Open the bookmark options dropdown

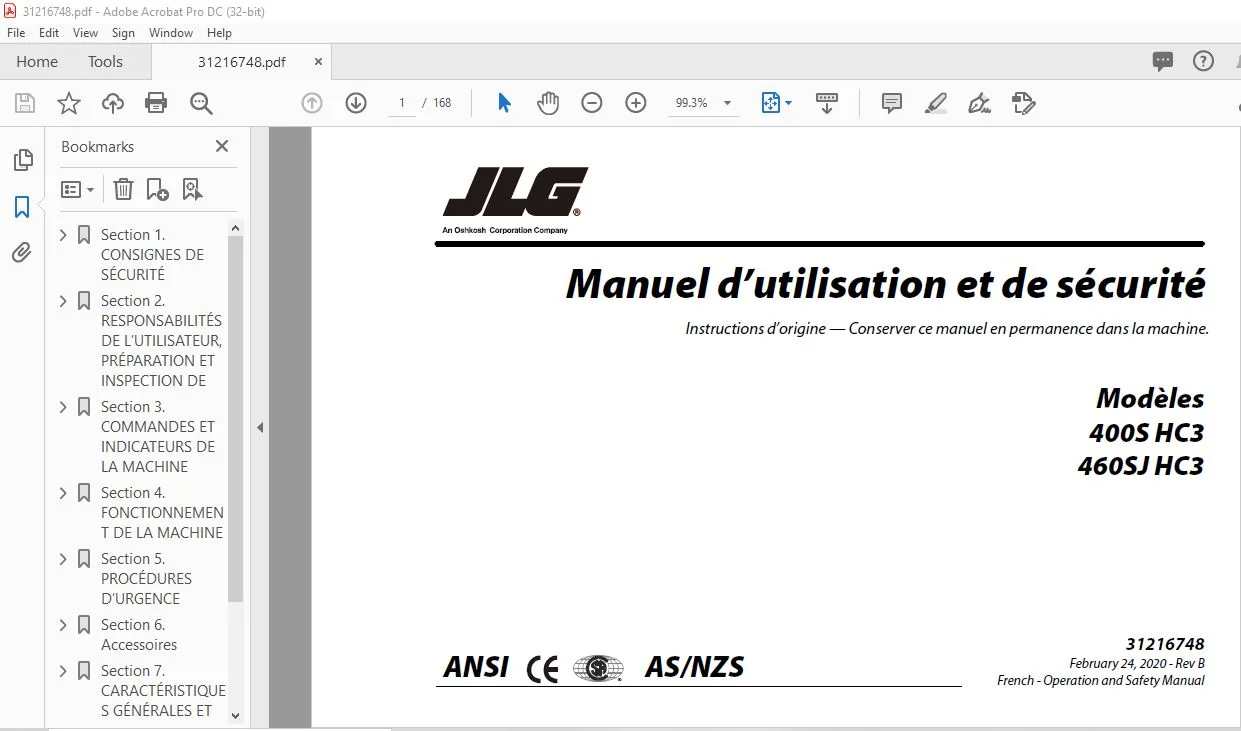coord(78,189)
